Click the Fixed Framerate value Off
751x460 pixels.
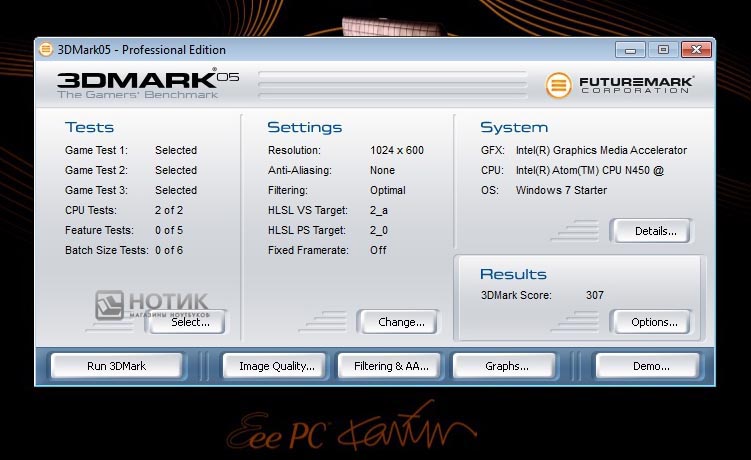tap(378, 250)
